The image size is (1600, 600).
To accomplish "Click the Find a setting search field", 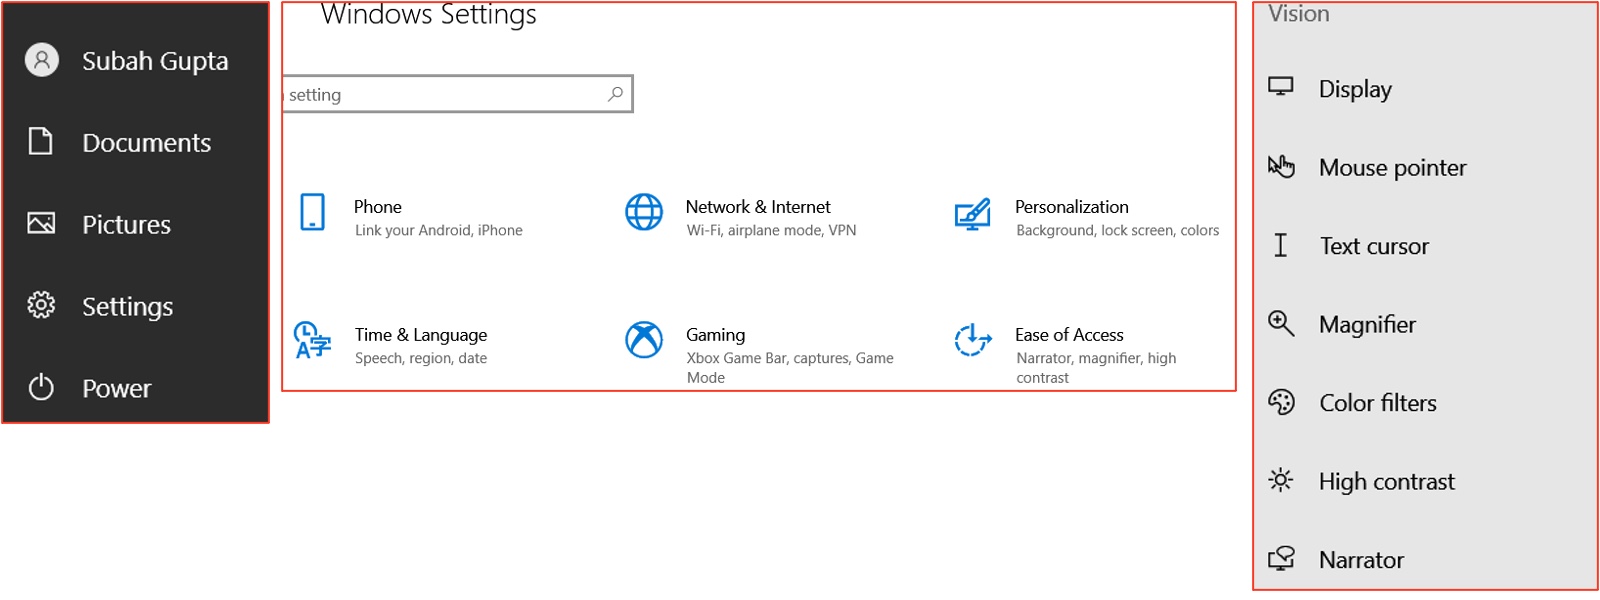I will 458,94.
